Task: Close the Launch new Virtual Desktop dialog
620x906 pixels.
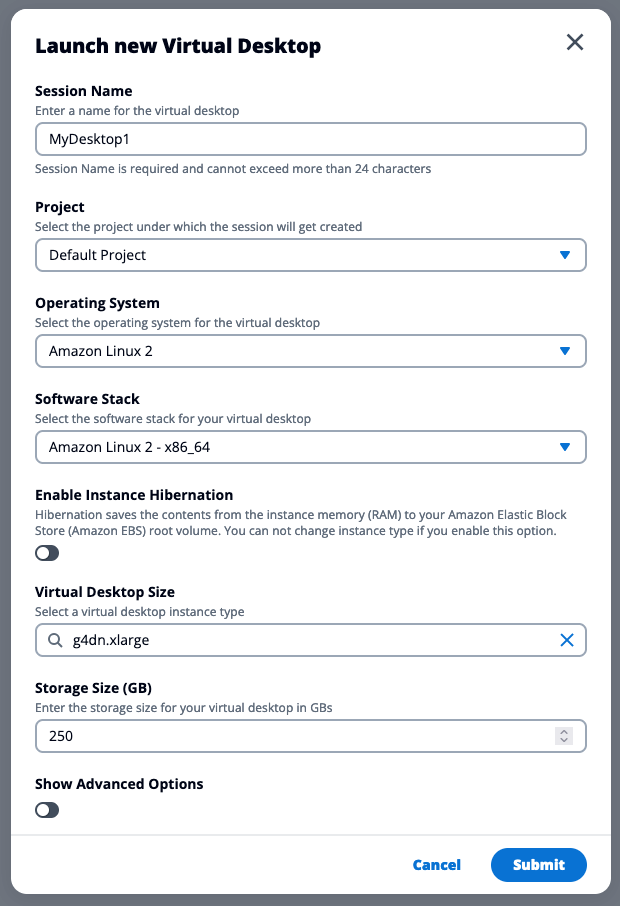Action: point(575,42)
